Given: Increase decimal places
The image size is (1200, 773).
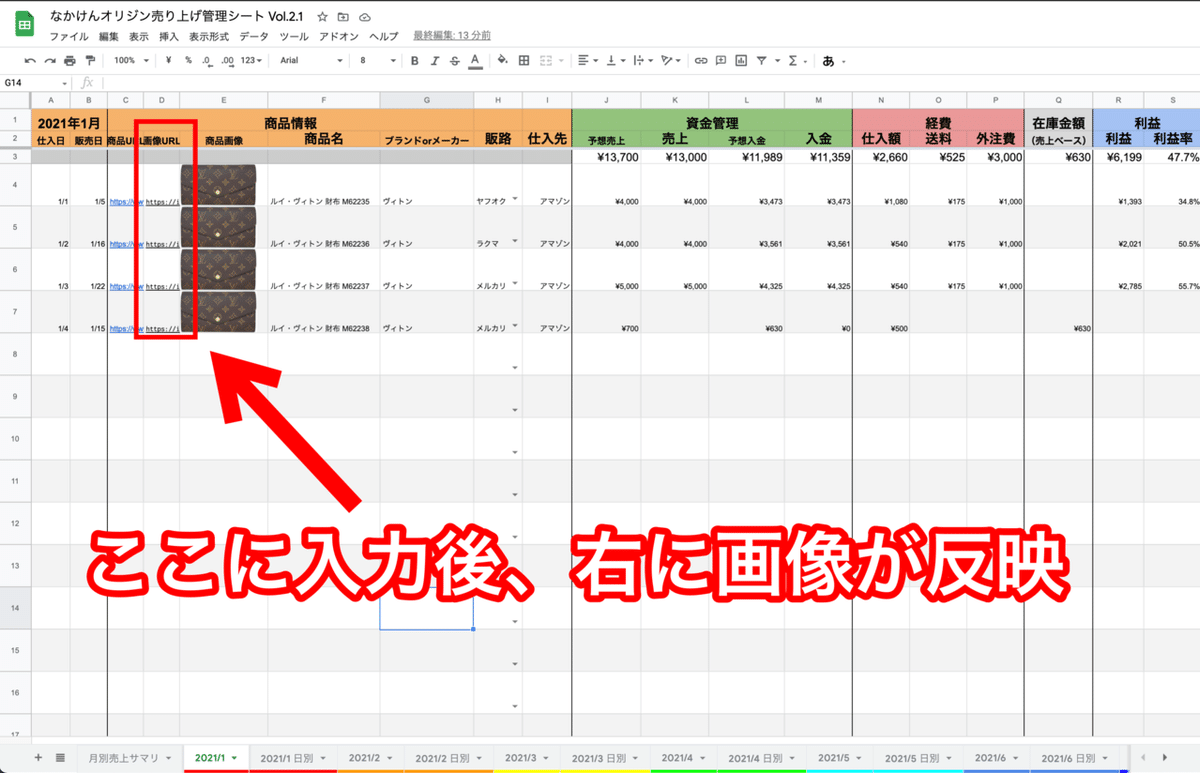Looking at the screenshot, I should 227,61.
